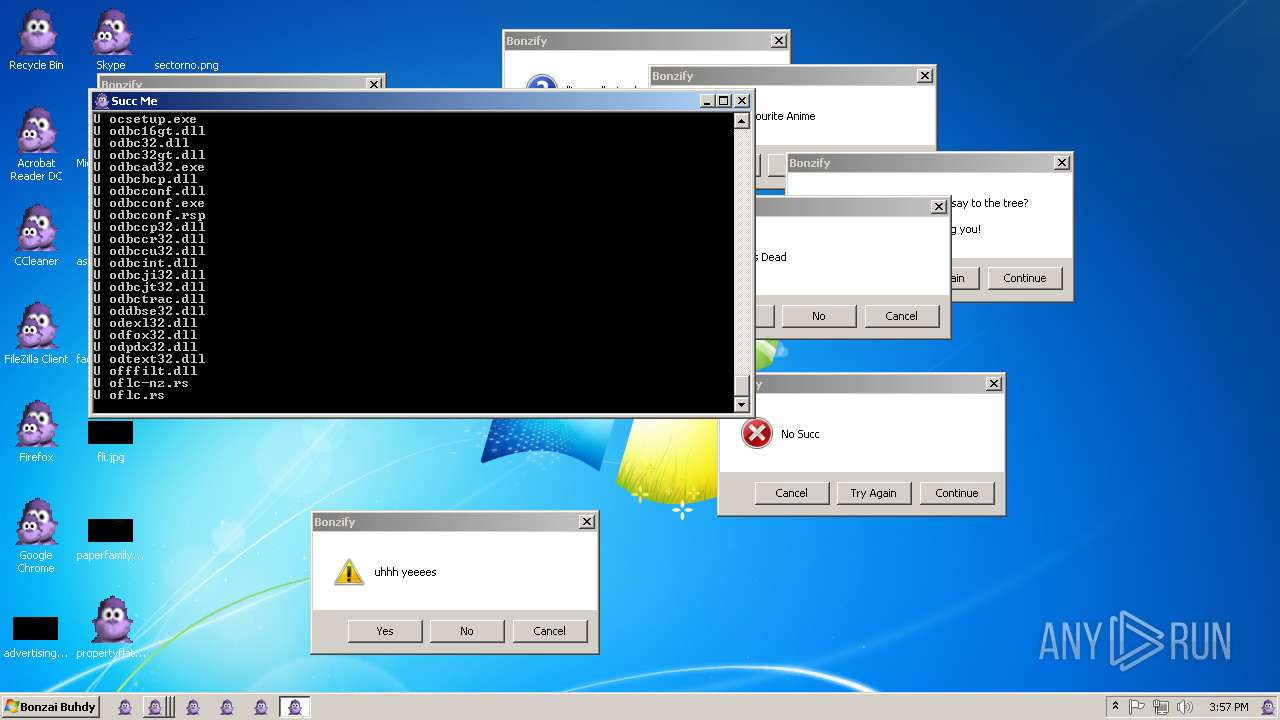Close the uhhh yeeees Bonzify dialog
This screenshot has width=1280, height=720.
(587, 521)
